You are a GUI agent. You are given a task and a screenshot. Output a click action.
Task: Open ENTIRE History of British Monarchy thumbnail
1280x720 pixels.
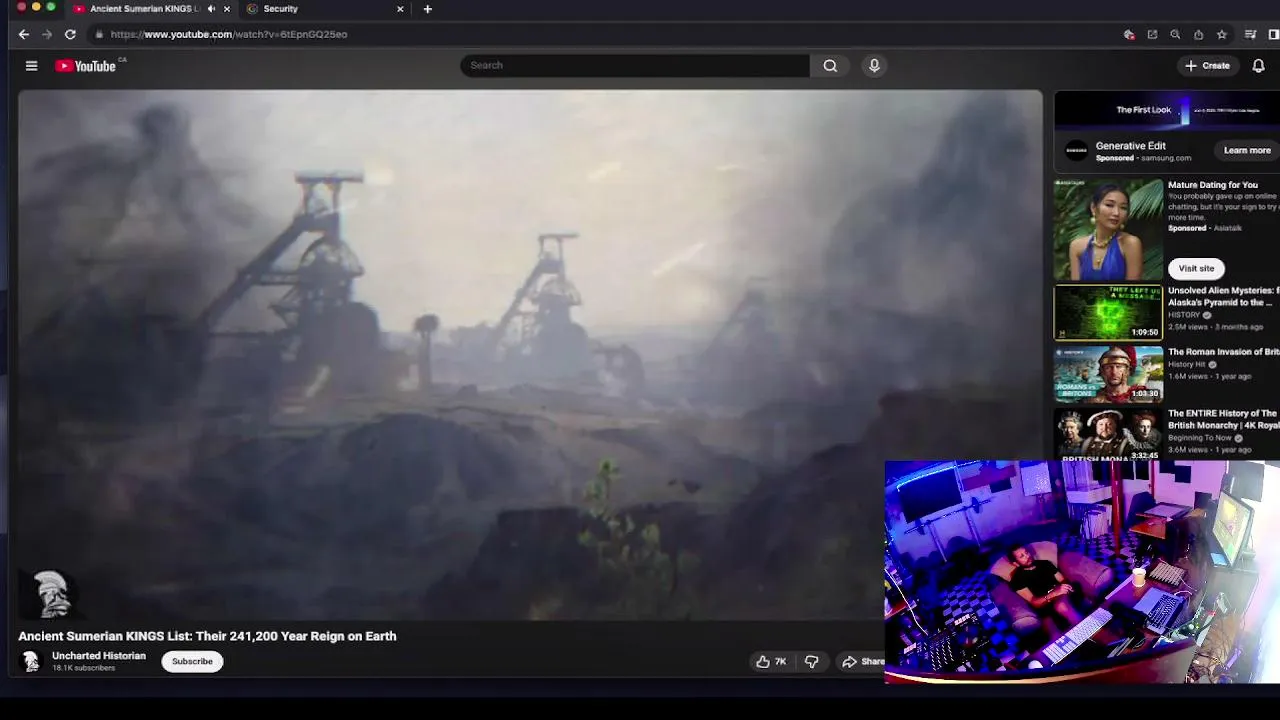tap(1109, 434)
